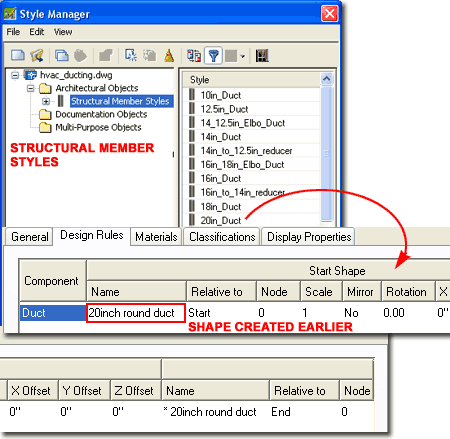Click the New Drawing toolbar icon
The image size is (450, 439).
click(x=18, y=55)
